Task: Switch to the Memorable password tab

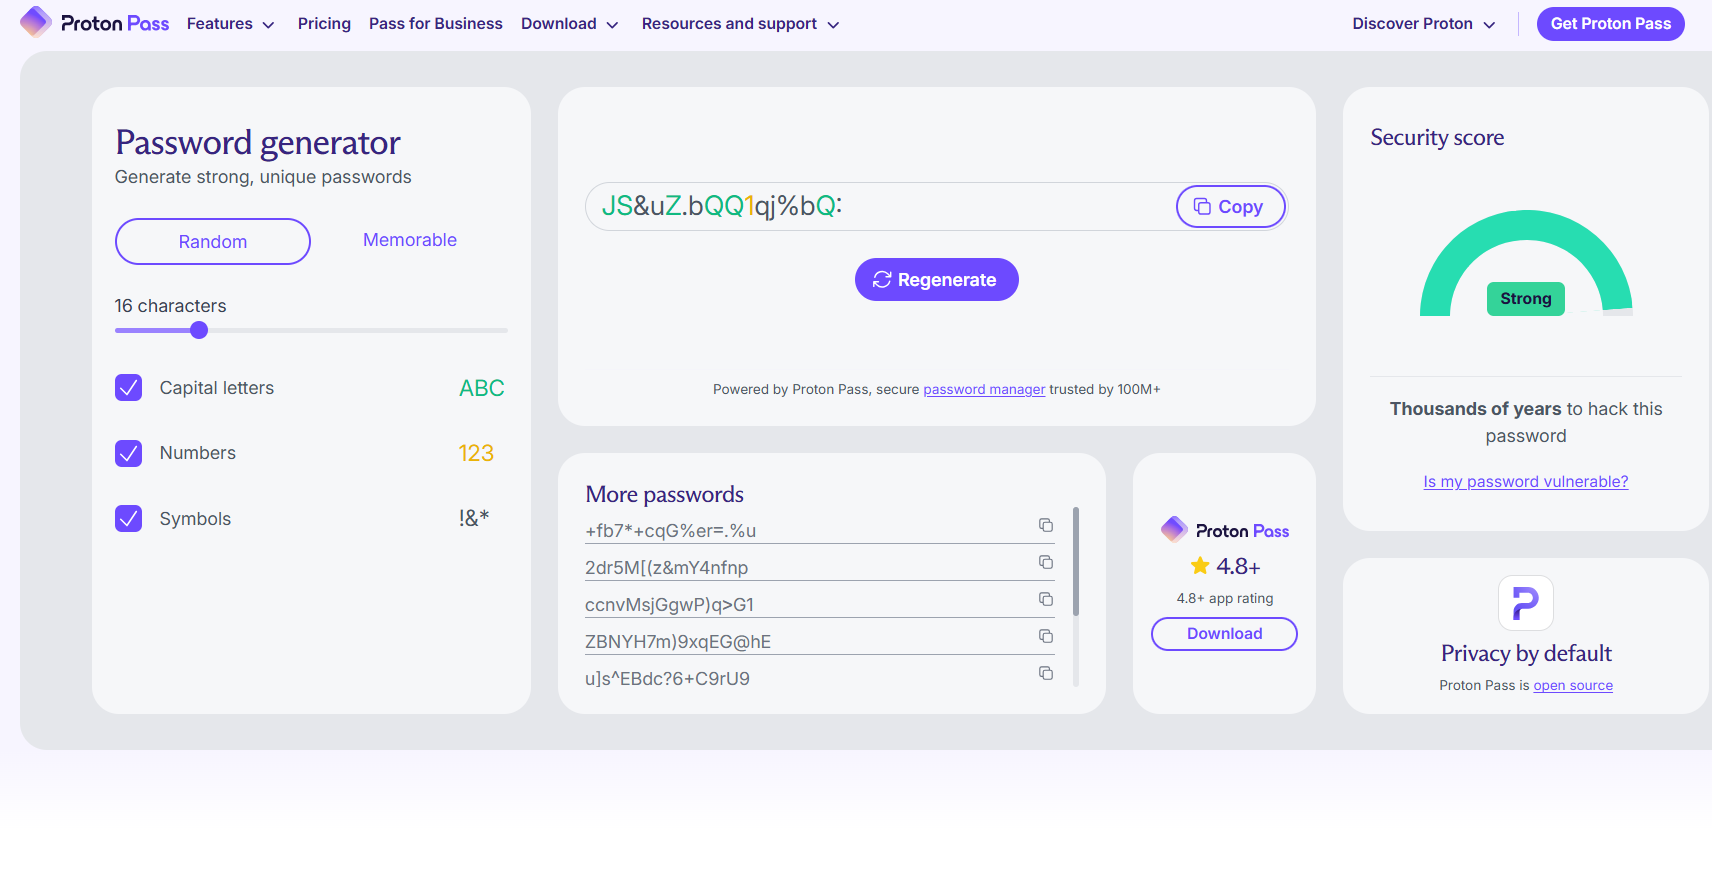Action: pyautogui.click(x=410, y=240)
